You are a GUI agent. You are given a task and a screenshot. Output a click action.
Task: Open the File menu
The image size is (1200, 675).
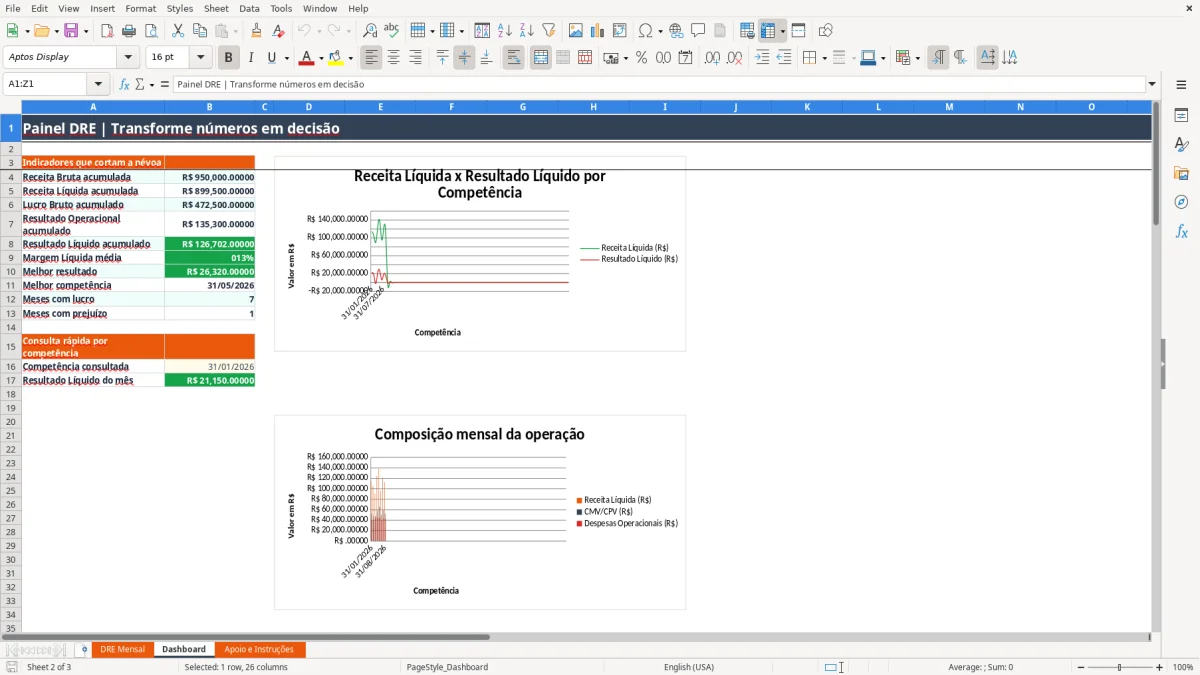[x=13, y=8]
